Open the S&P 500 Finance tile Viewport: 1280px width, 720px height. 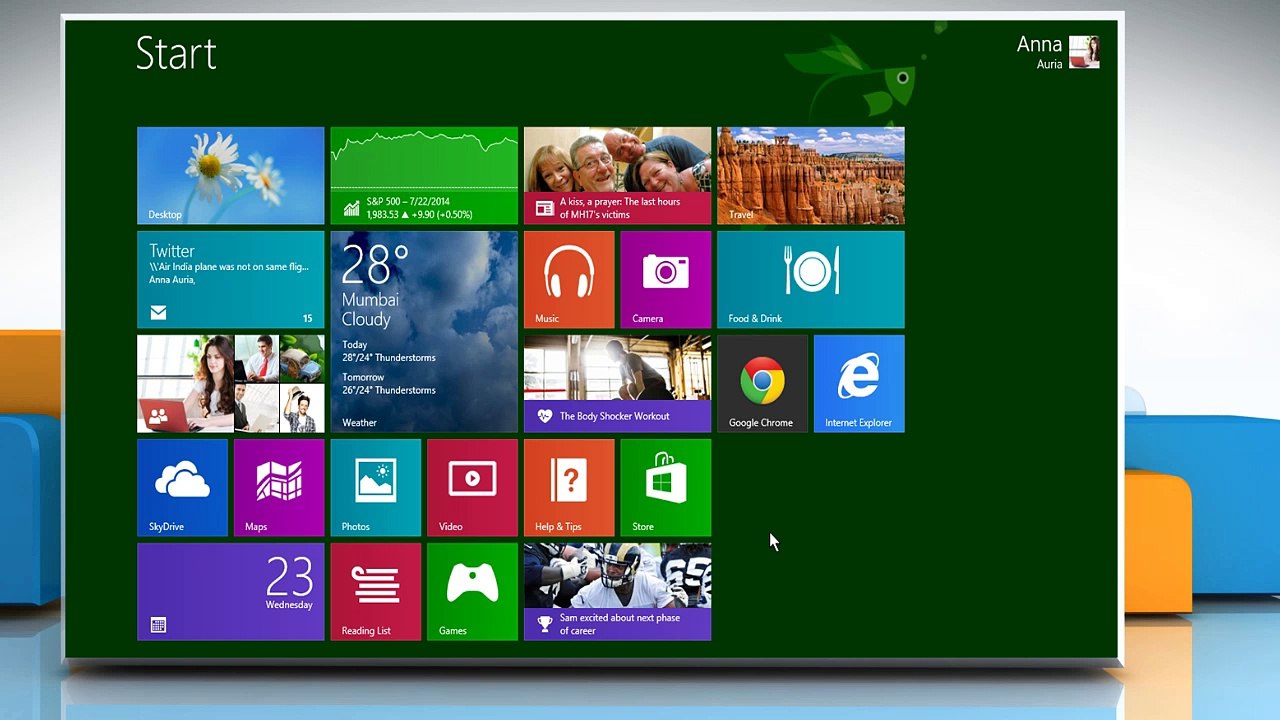[424, 176]
